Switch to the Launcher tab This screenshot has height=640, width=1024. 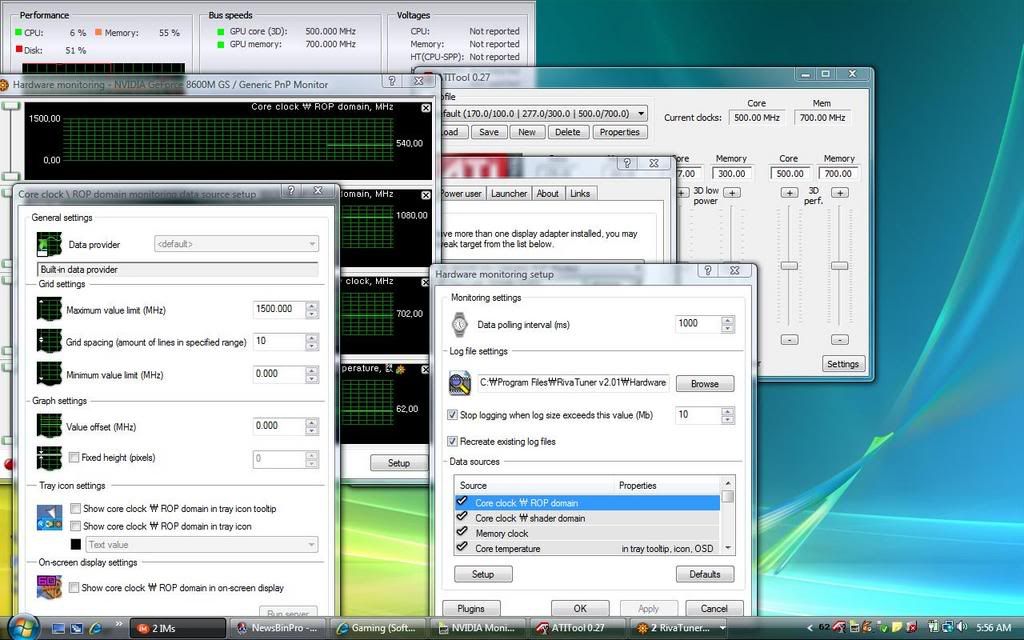tap(509, 193)
